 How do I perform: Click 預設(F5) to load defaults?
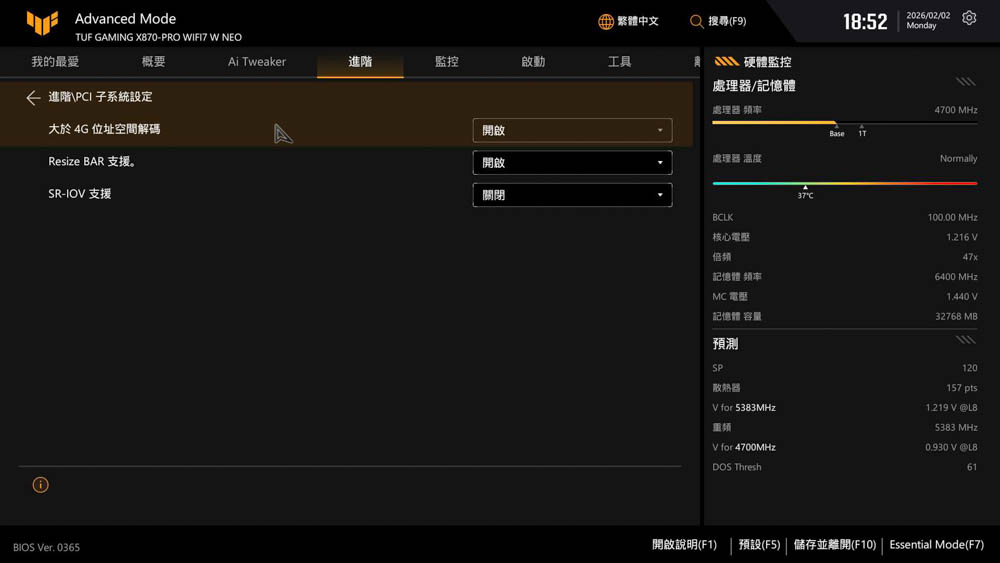pos(759,545)
